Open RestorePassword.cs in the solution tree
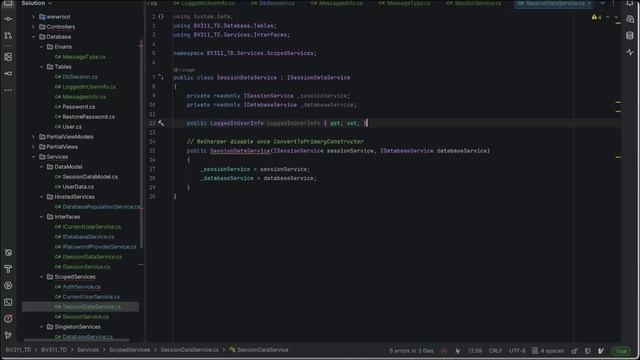 pyautogui.click(x=89, y=117)
